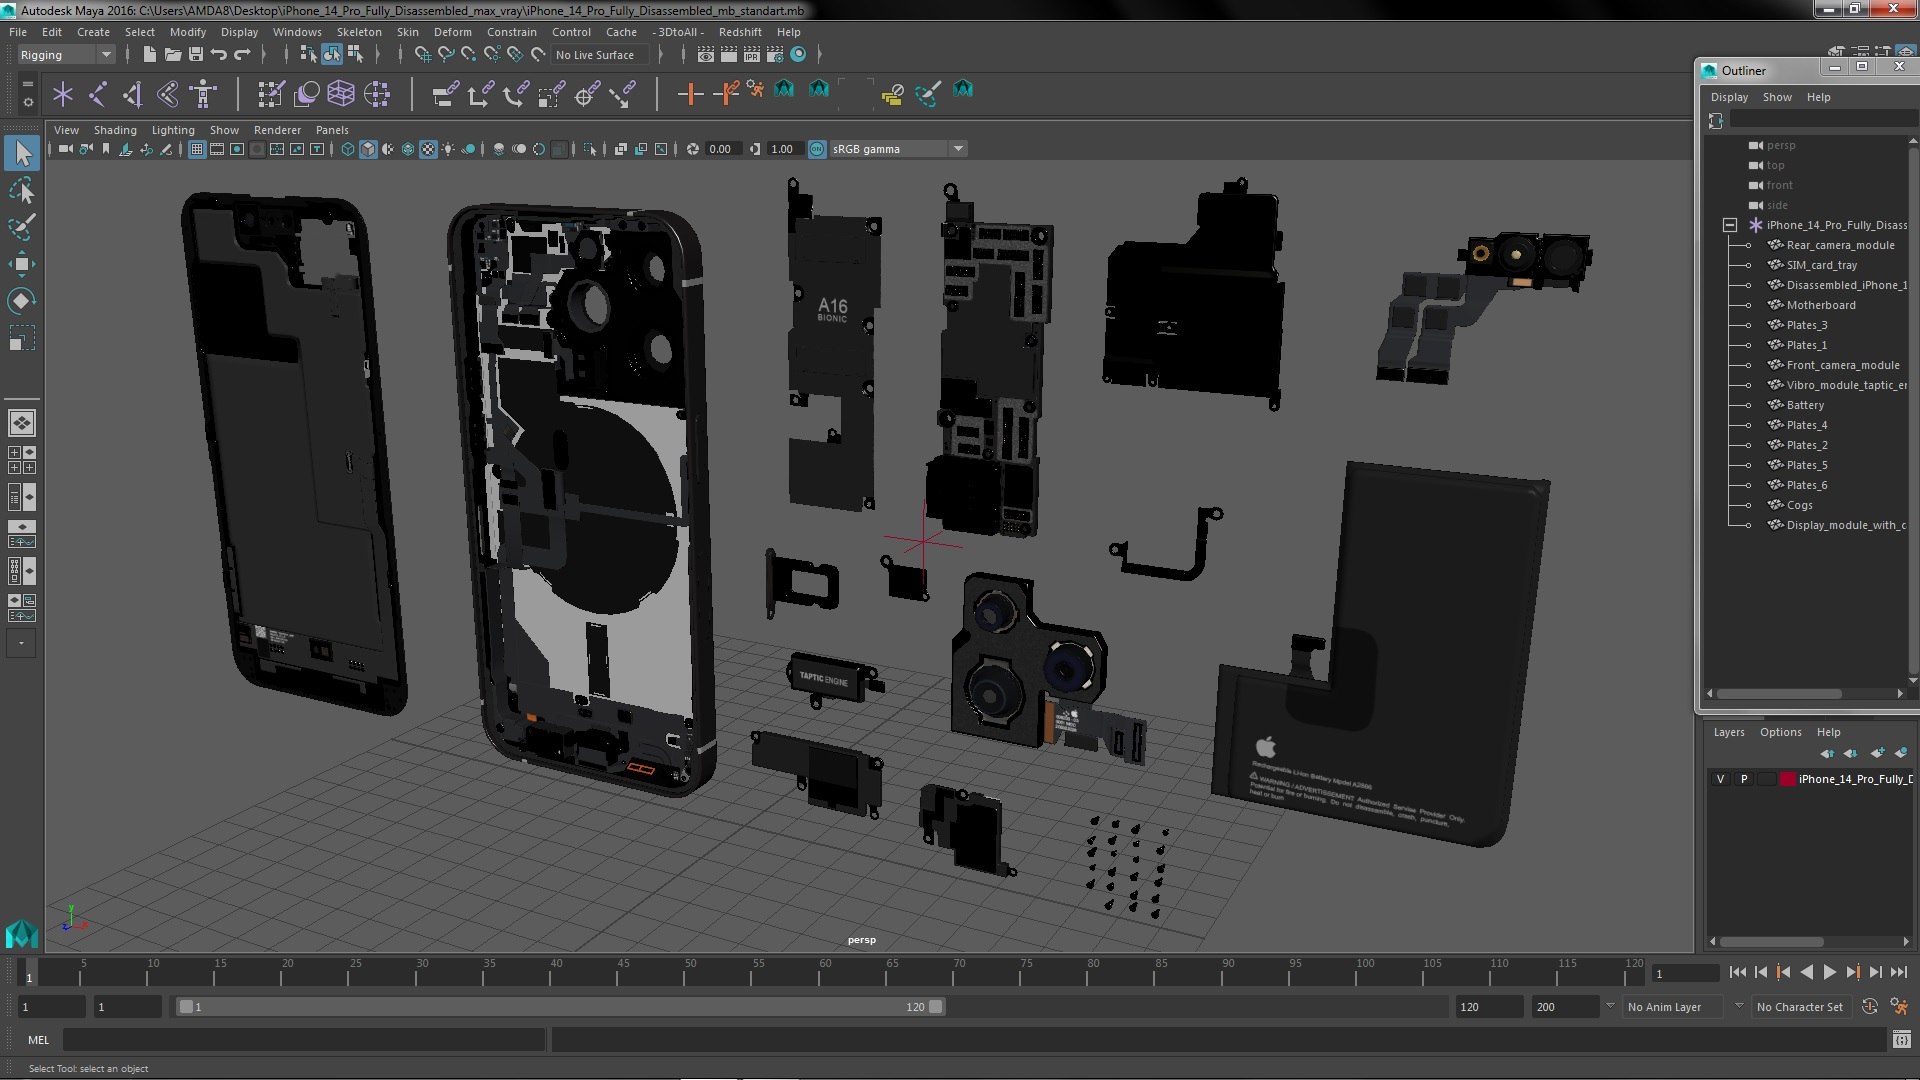Image resolution: width=1920 pixels, height=1080 pixels.
Task: Click the MEL command input field
Action: point(304,1040)
